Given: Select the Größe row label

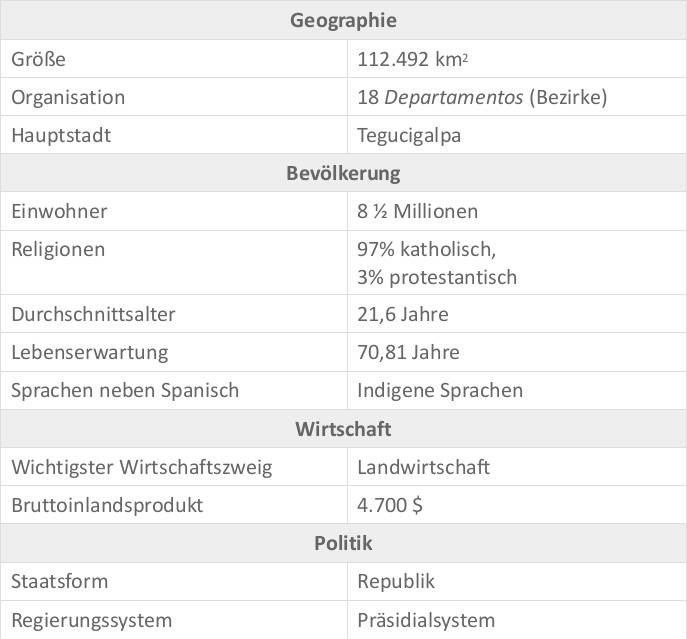Looking at the screenshot, I should tap(38, 59).
